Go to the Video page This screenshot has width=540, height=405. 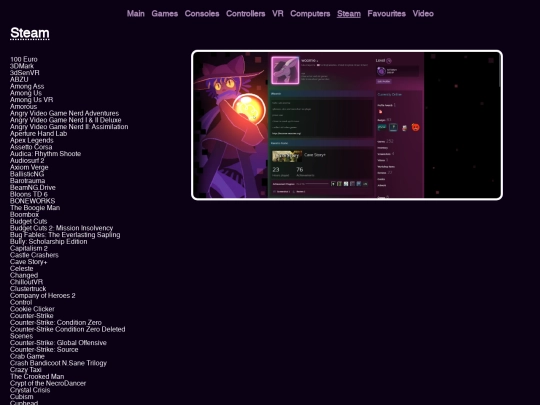[x=423, y=14]
